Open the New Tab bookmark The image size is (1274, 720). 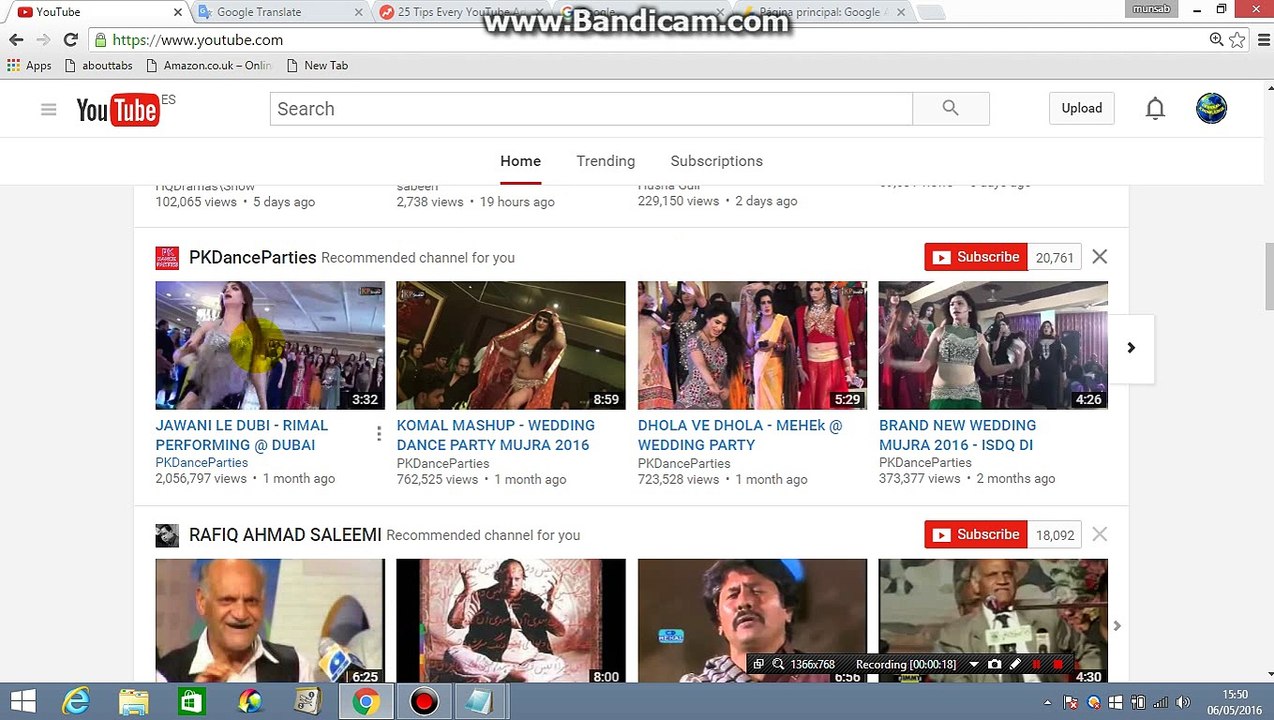(x=317, y=65)
